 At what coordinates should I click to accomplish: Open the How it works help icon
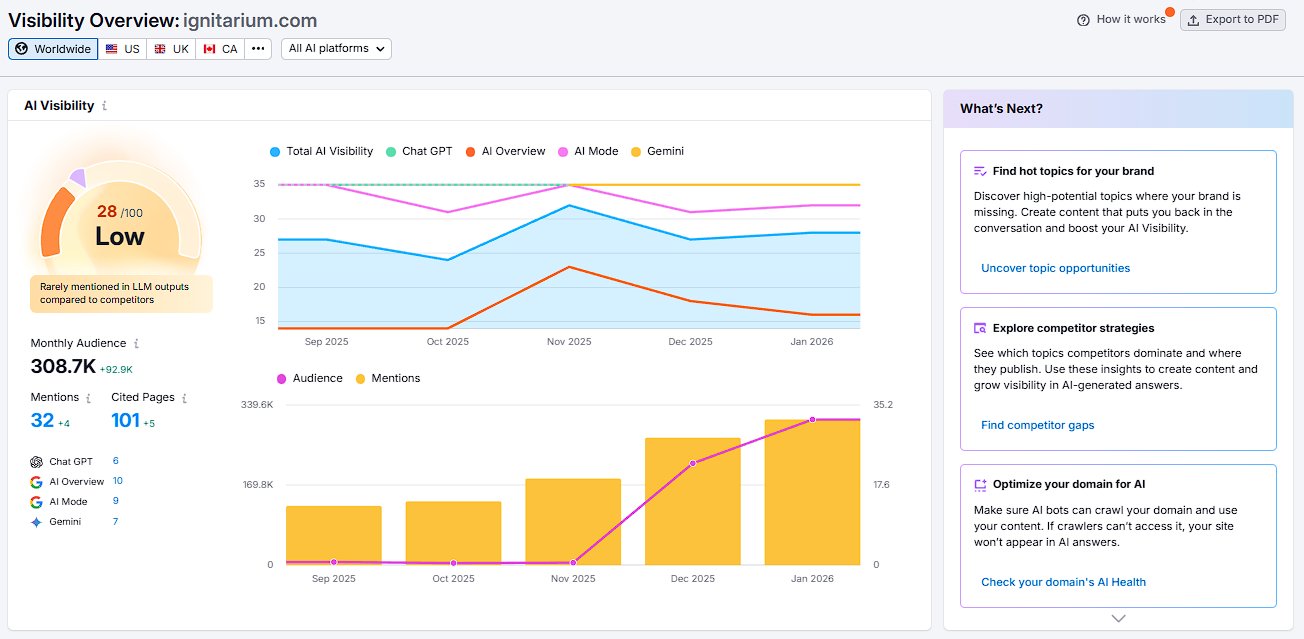[x=1082, y=19]
